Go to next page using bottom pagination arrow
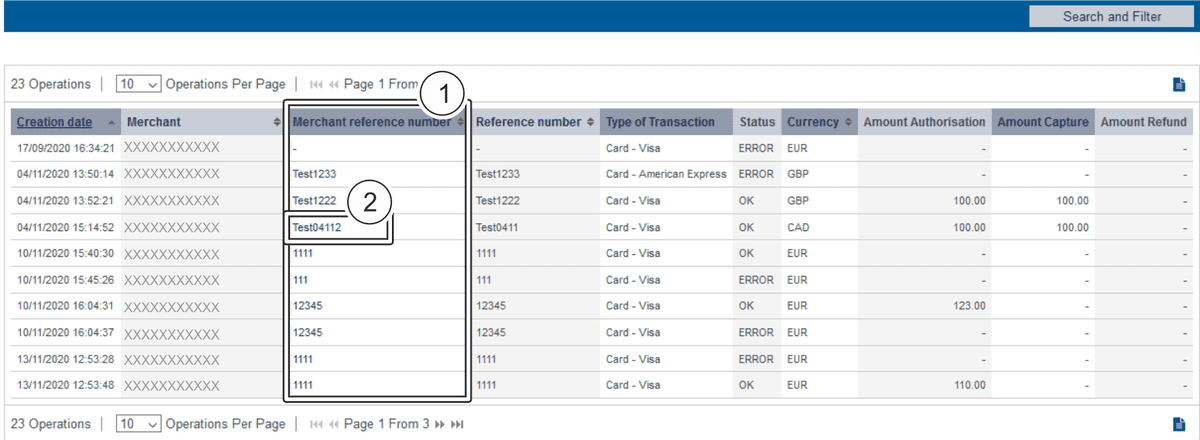The image size is (1200, 440). [x=440, y=424]
